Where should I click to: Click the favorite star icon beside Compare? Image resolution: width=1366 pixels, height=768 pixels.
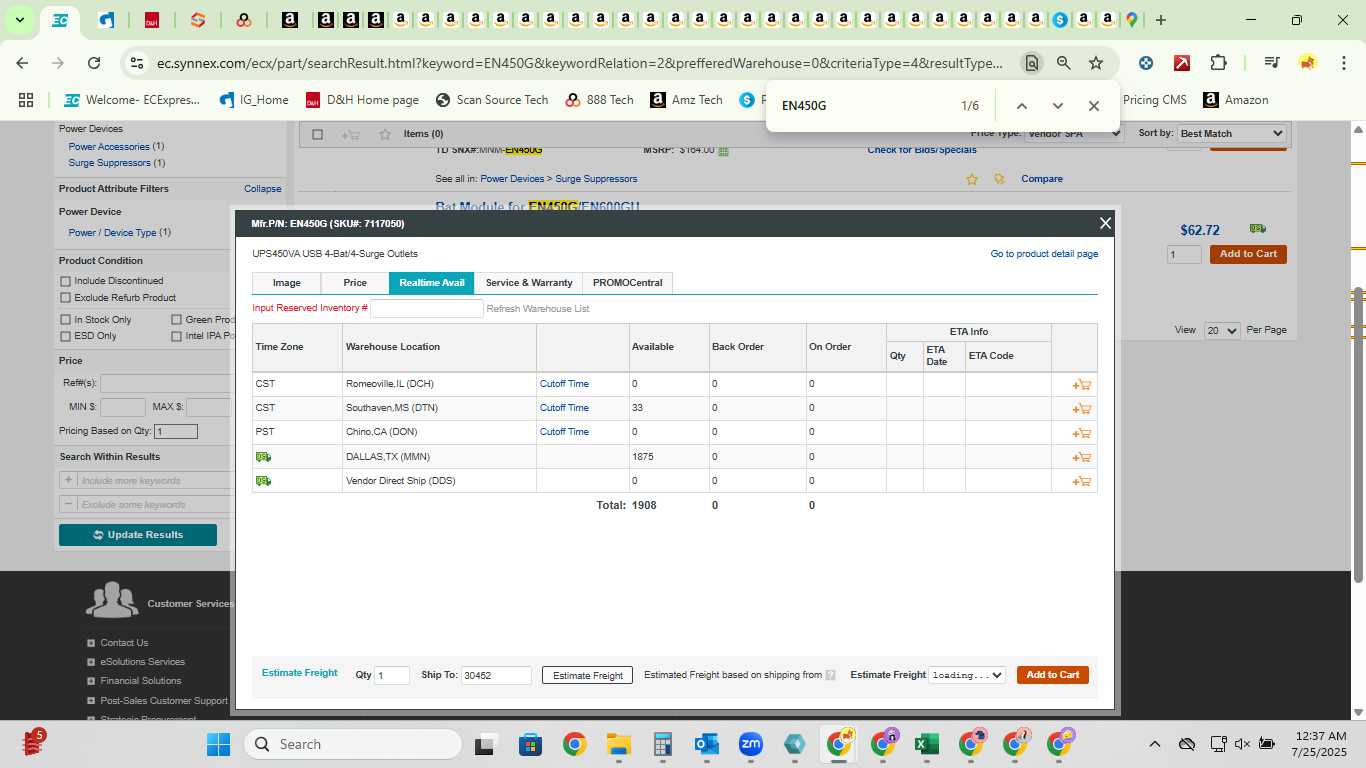pyautogui.click(x=971, y=179)
